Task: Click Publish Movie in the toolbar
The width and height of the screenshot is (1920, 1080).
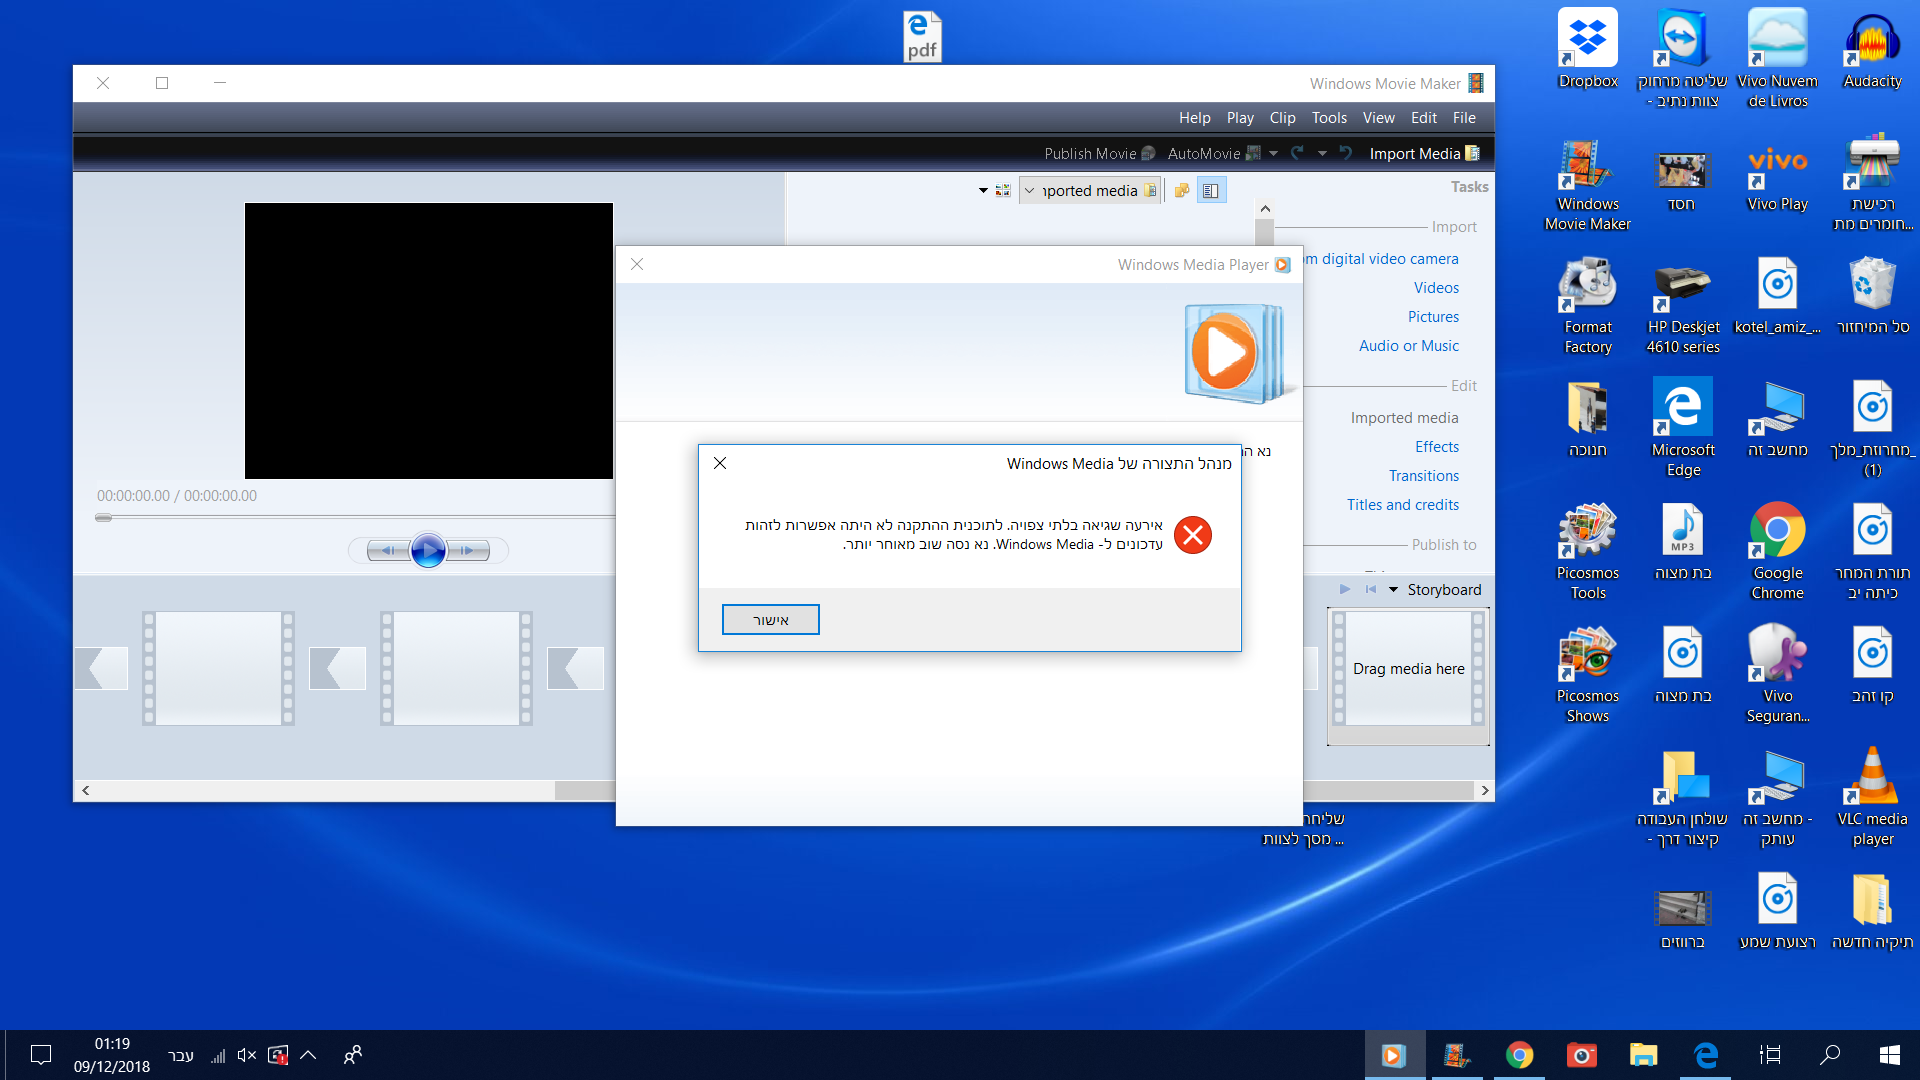Action: 1099,153
